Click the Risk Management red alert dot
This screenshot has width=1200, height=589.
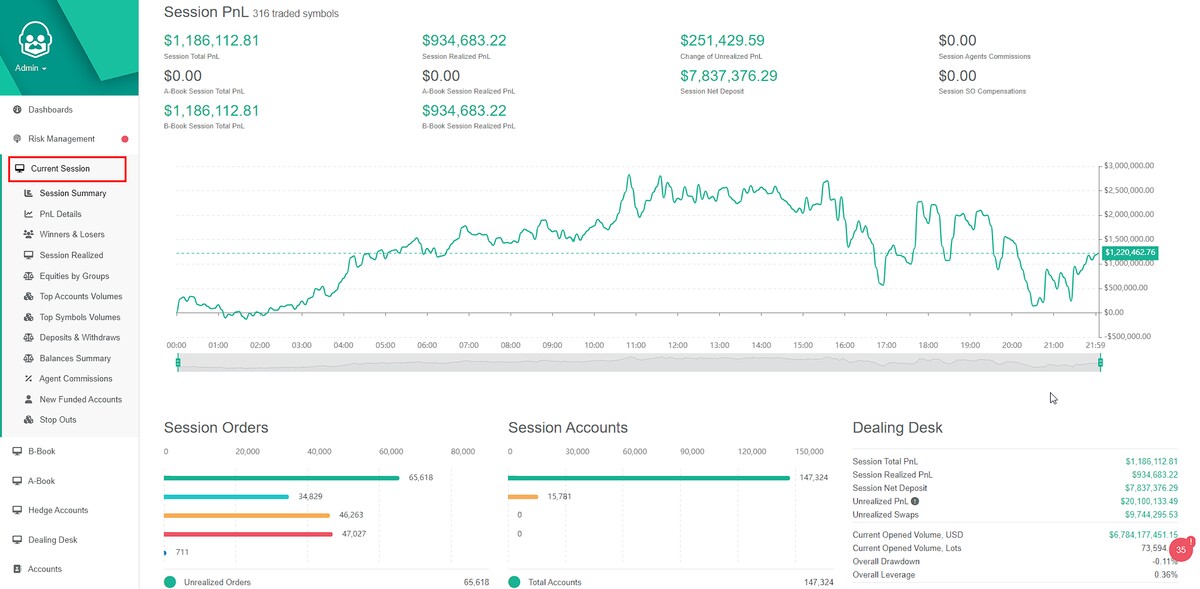[x=124, y=138]
